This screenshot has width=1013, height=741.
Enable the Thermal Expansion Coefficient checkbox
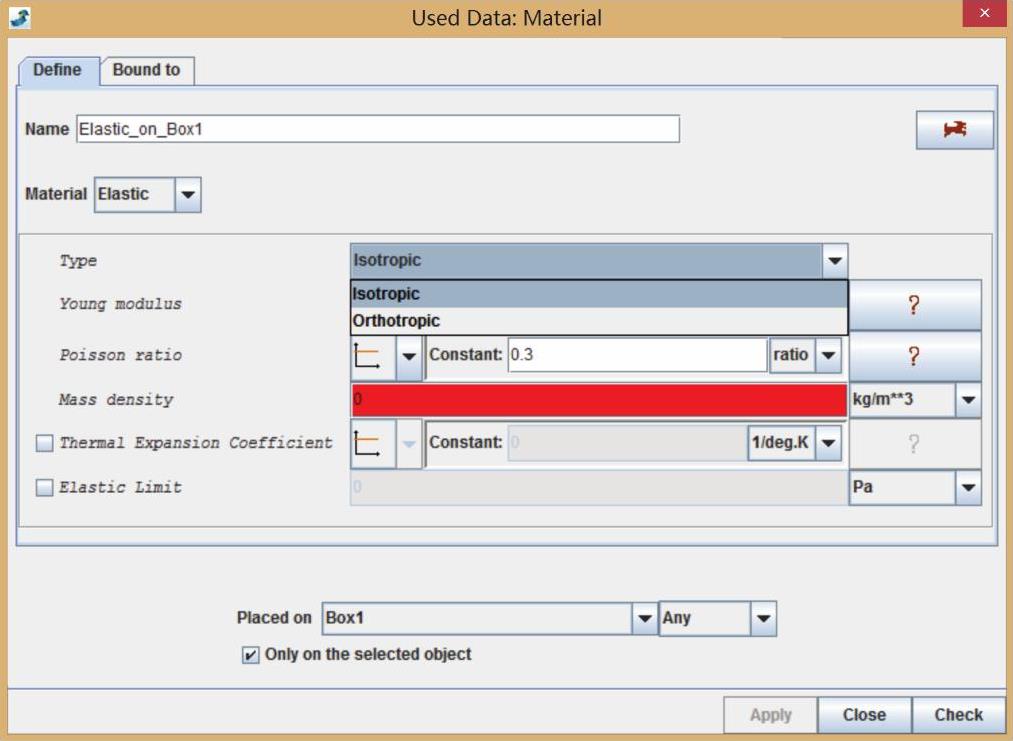click(x=44, y=443)
